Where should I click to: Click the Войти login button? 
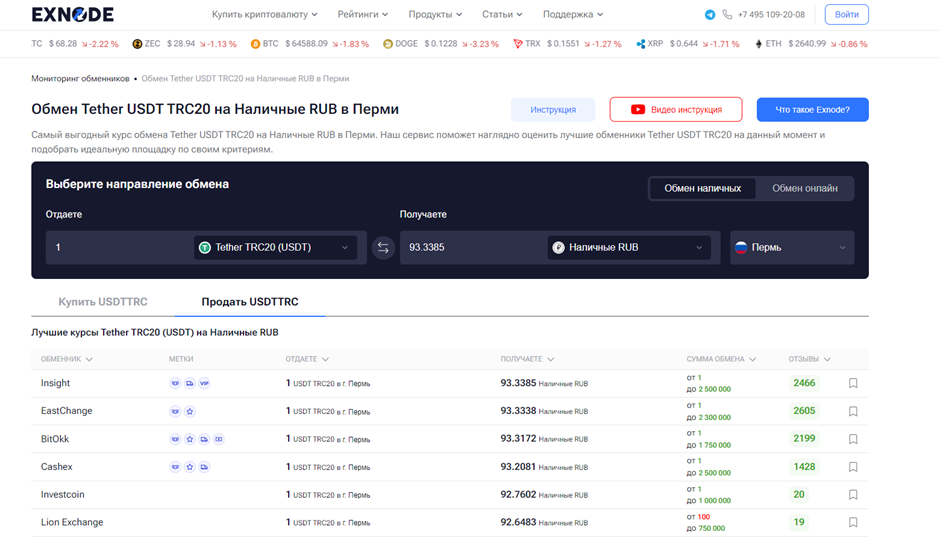(846, 14)
